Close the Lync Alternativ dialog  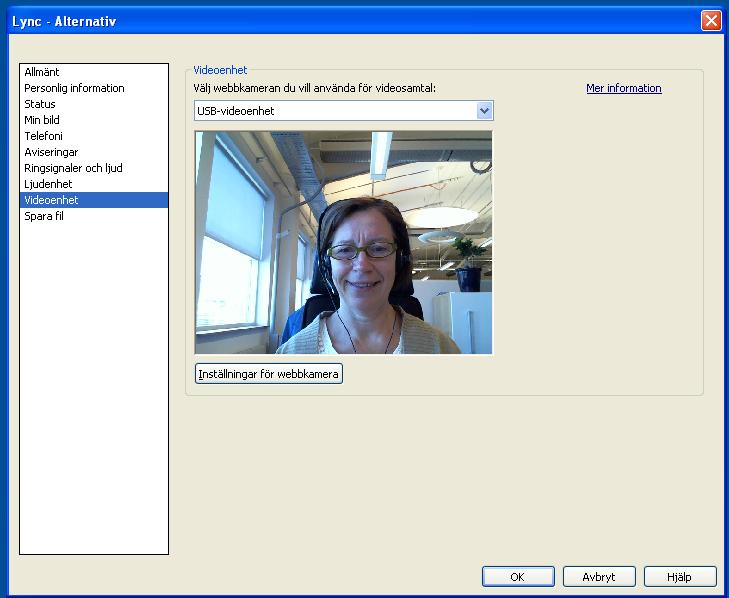[711, 21]
